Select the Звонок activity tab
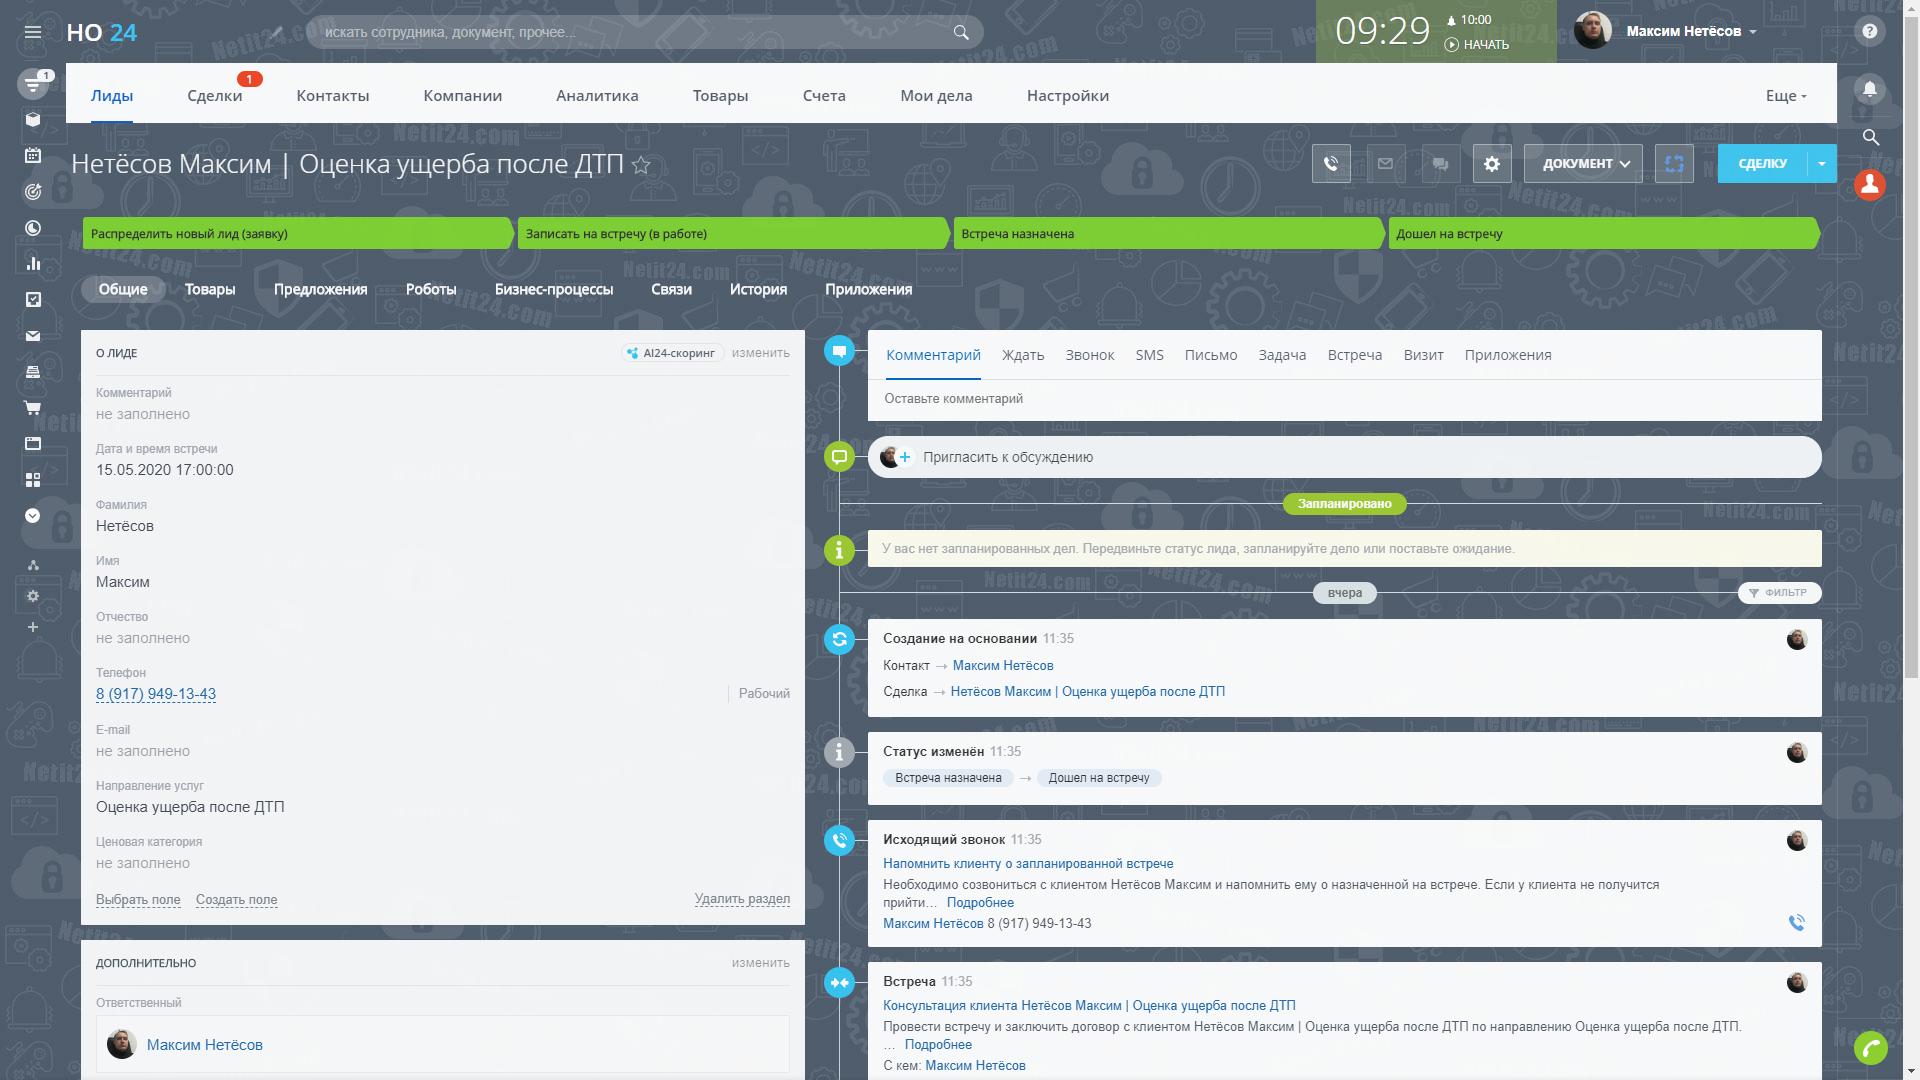The width and height of the screenshot is (1920, 1080). [1089, 355]
